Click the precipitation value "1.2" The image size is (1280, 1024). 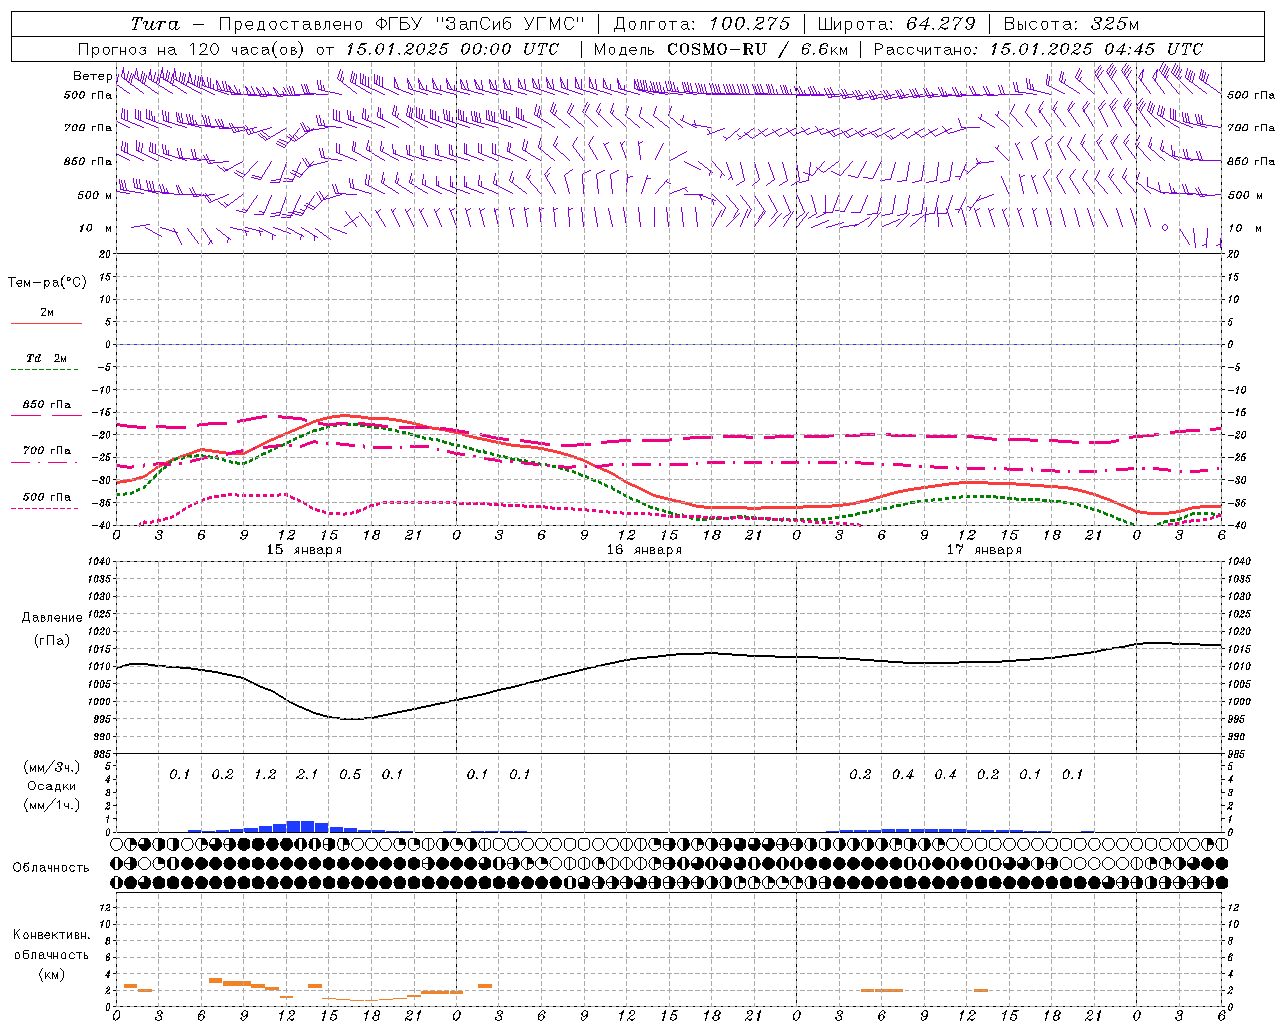[x=265, y=775]
